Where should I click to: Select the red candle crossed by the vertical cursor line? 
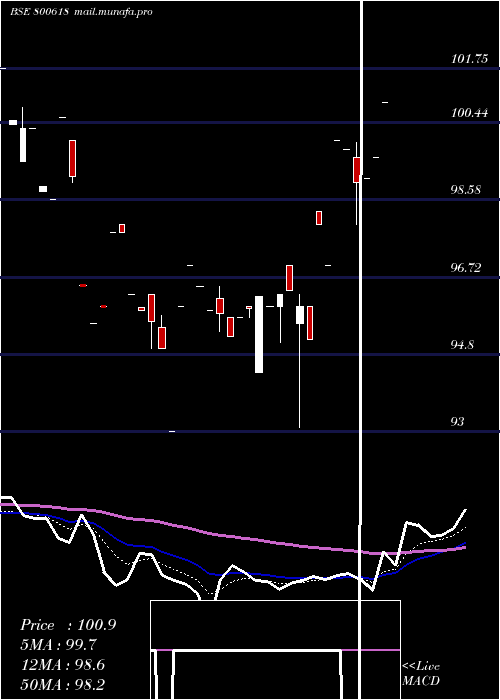[356, 170]
